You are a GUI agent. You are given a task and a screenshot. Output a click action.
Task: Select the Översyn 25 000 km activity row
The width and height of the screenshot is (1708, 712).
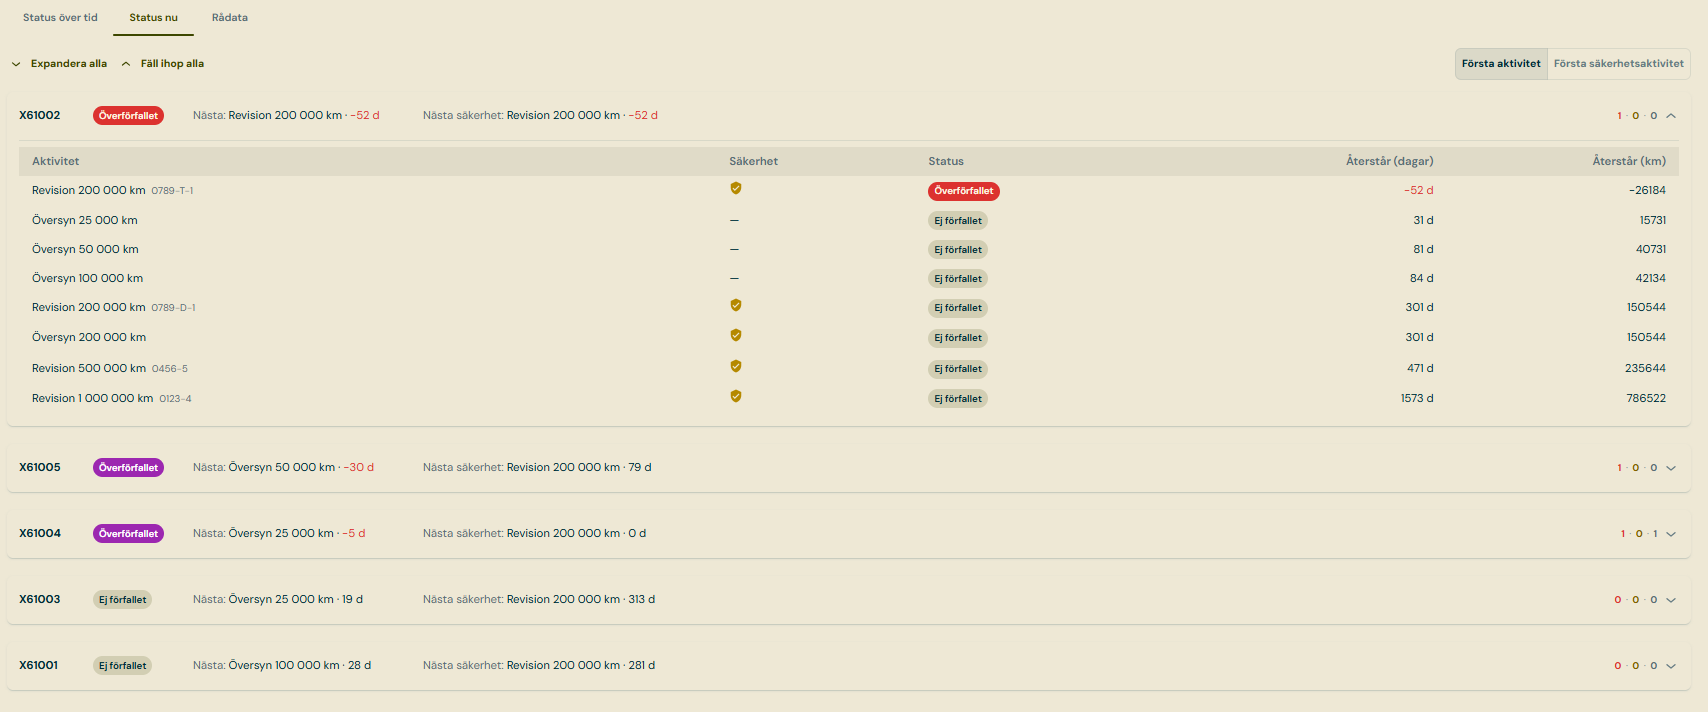(x=848, y=220)
